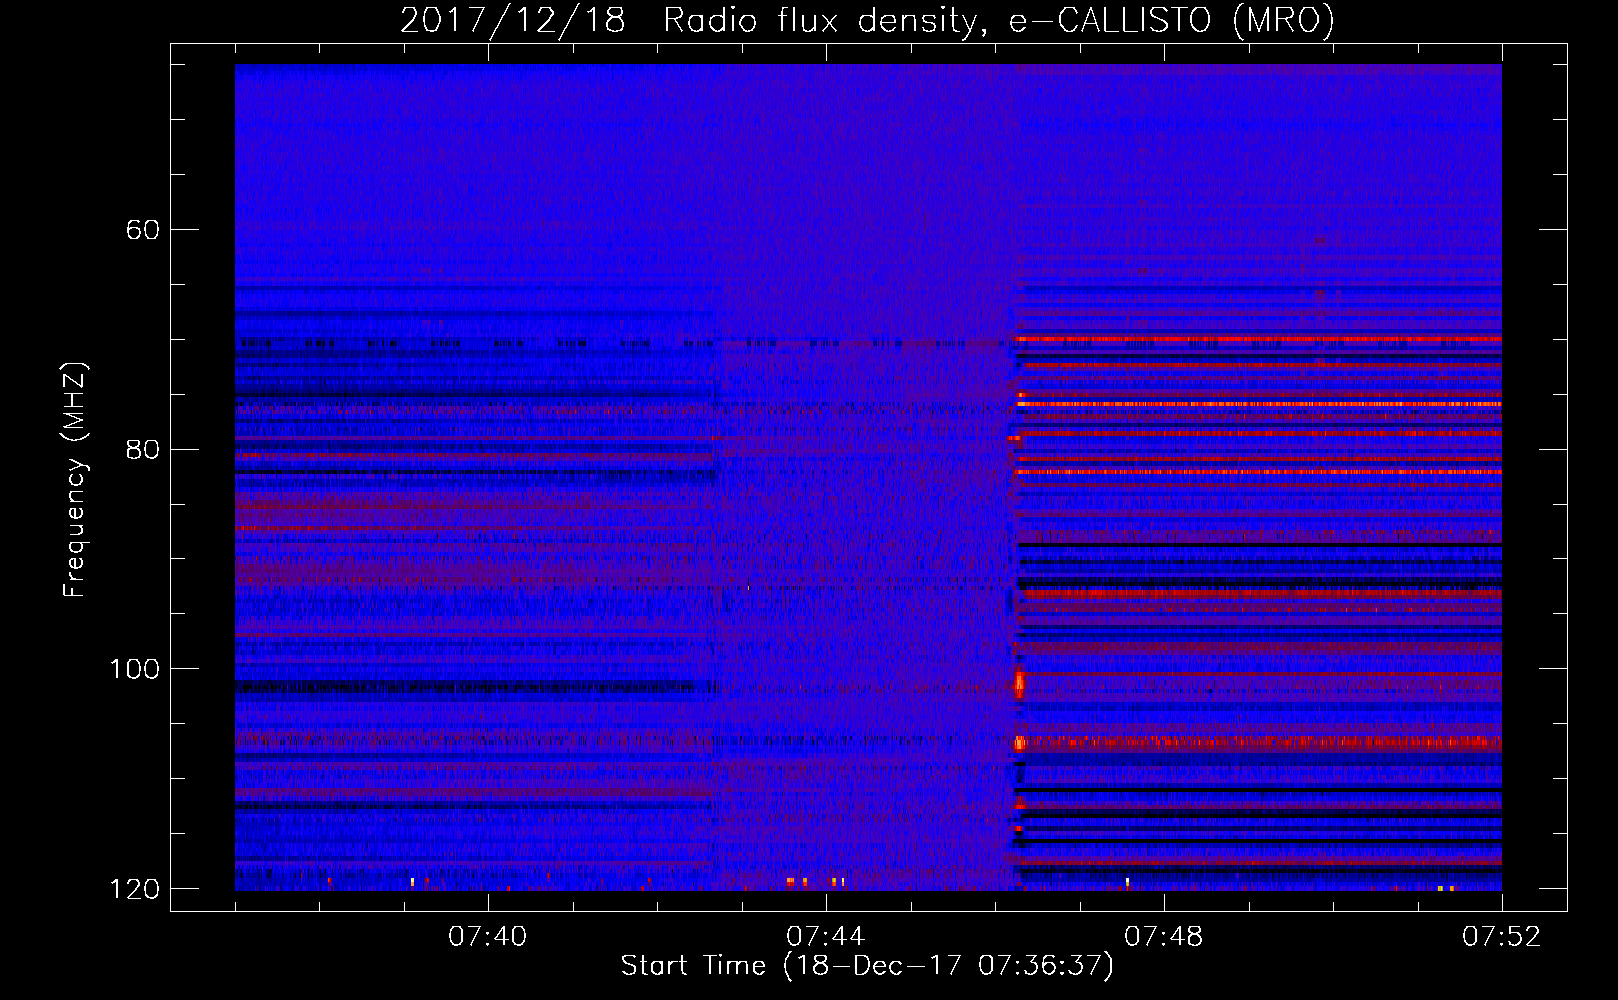Click the 80 frequency tick label
This screenshot has height=1000, width=1618.
[x=143, y=449]
